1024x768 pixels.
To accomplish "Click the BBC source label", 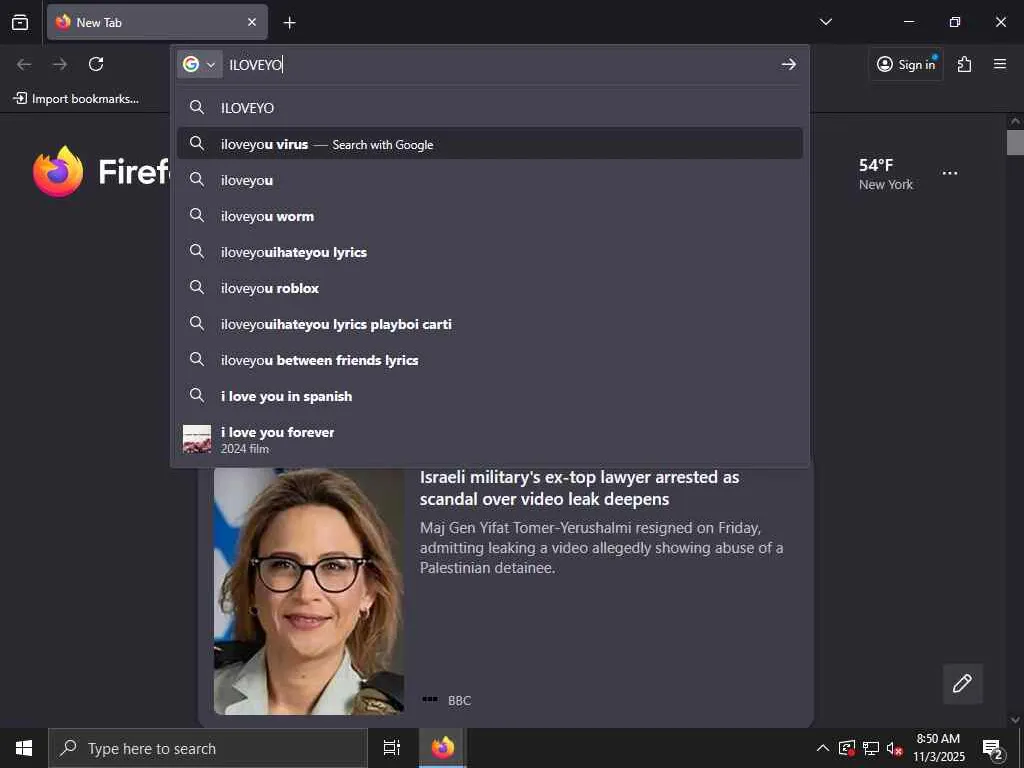I will click(459, 700).
